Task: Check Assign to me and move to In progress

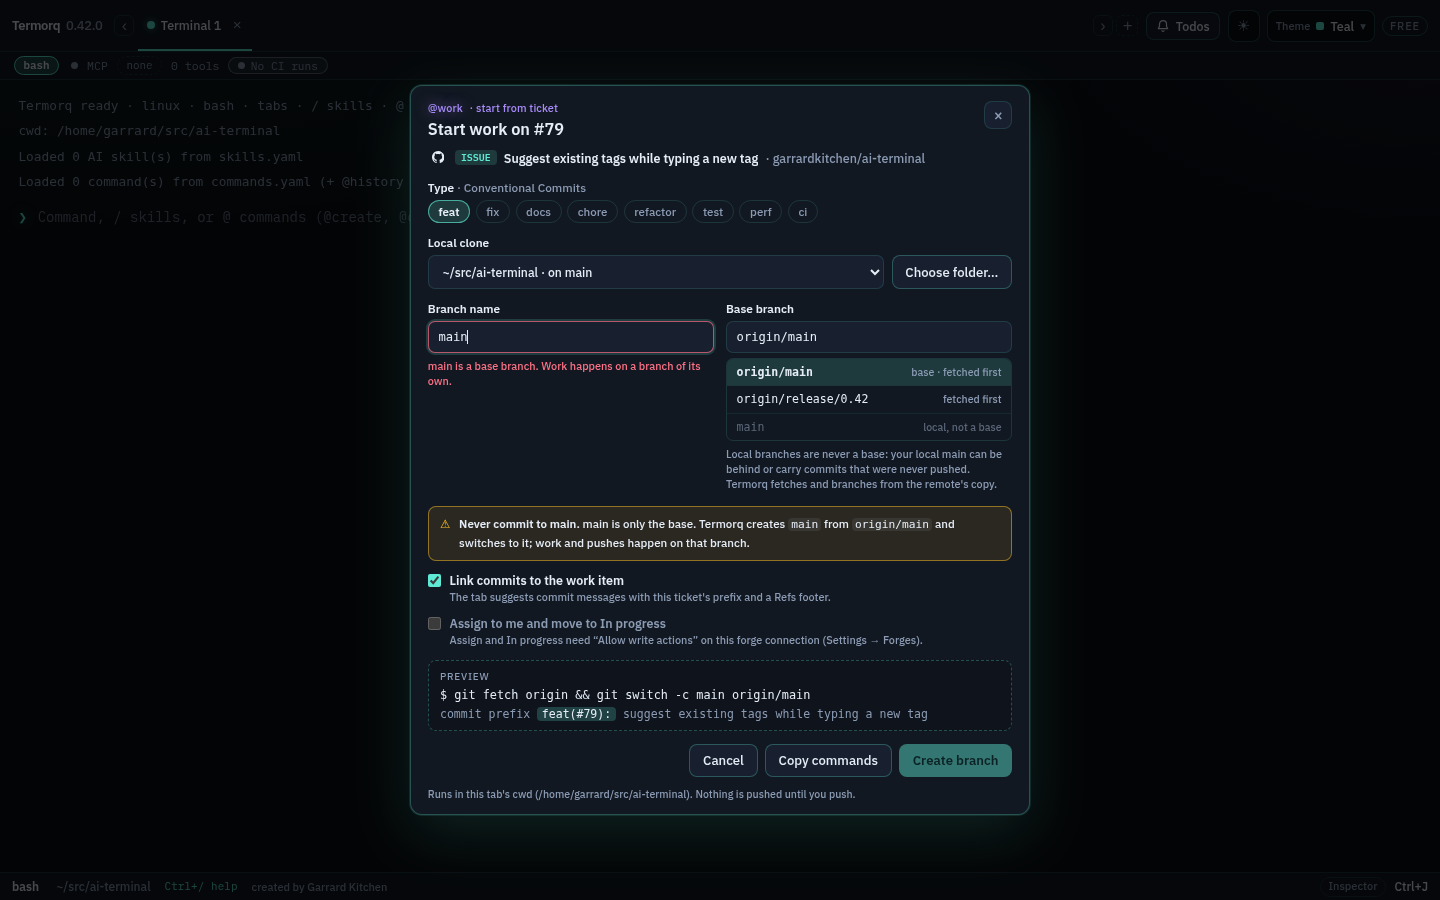Action: [x=435, y=624]
